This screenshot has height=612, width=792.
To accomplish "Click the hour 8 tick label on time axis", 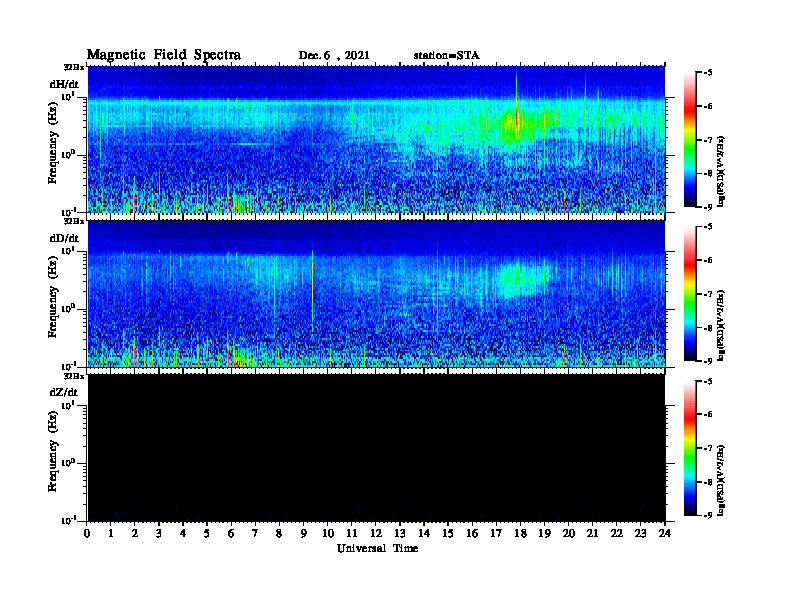I will [279, 533].
